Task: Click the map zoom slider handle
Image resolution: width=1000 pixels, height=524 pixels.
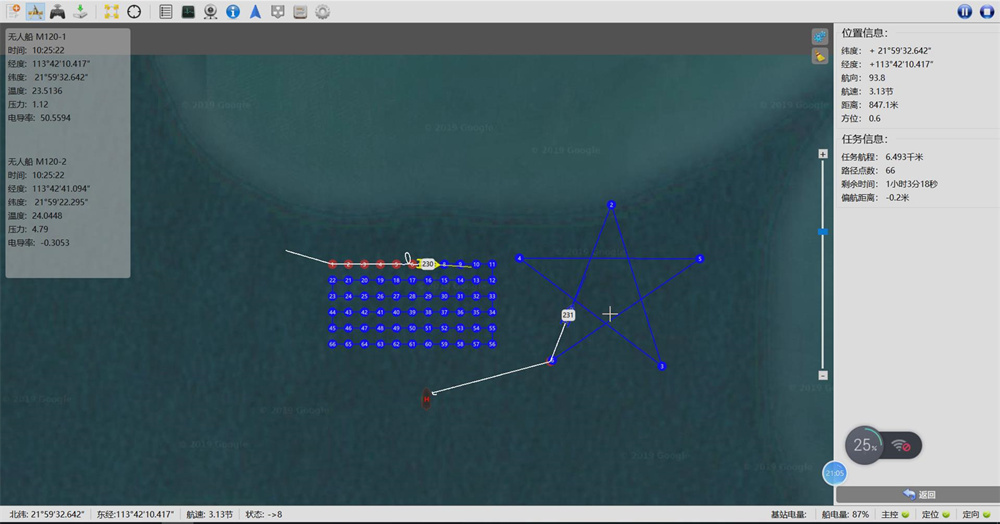Action: (823, 232)
